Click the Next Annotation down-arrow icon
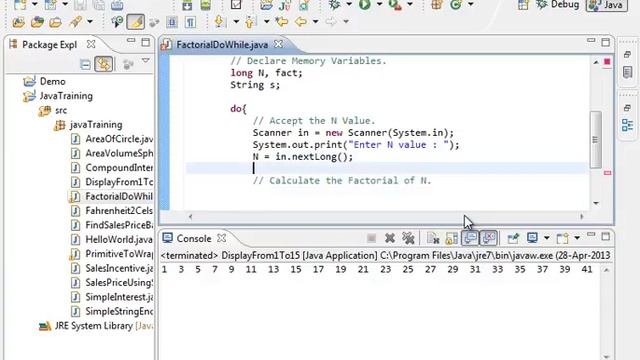 (220, 21)
